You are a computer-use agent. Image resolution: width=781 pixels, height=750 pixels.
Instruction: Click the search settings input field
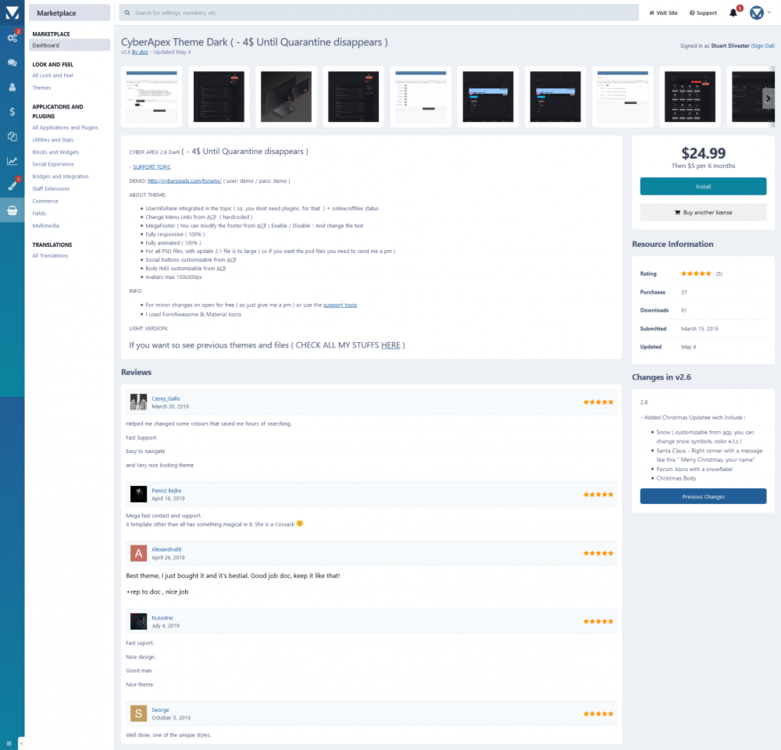pyautogui.click(x=378, y=13)
